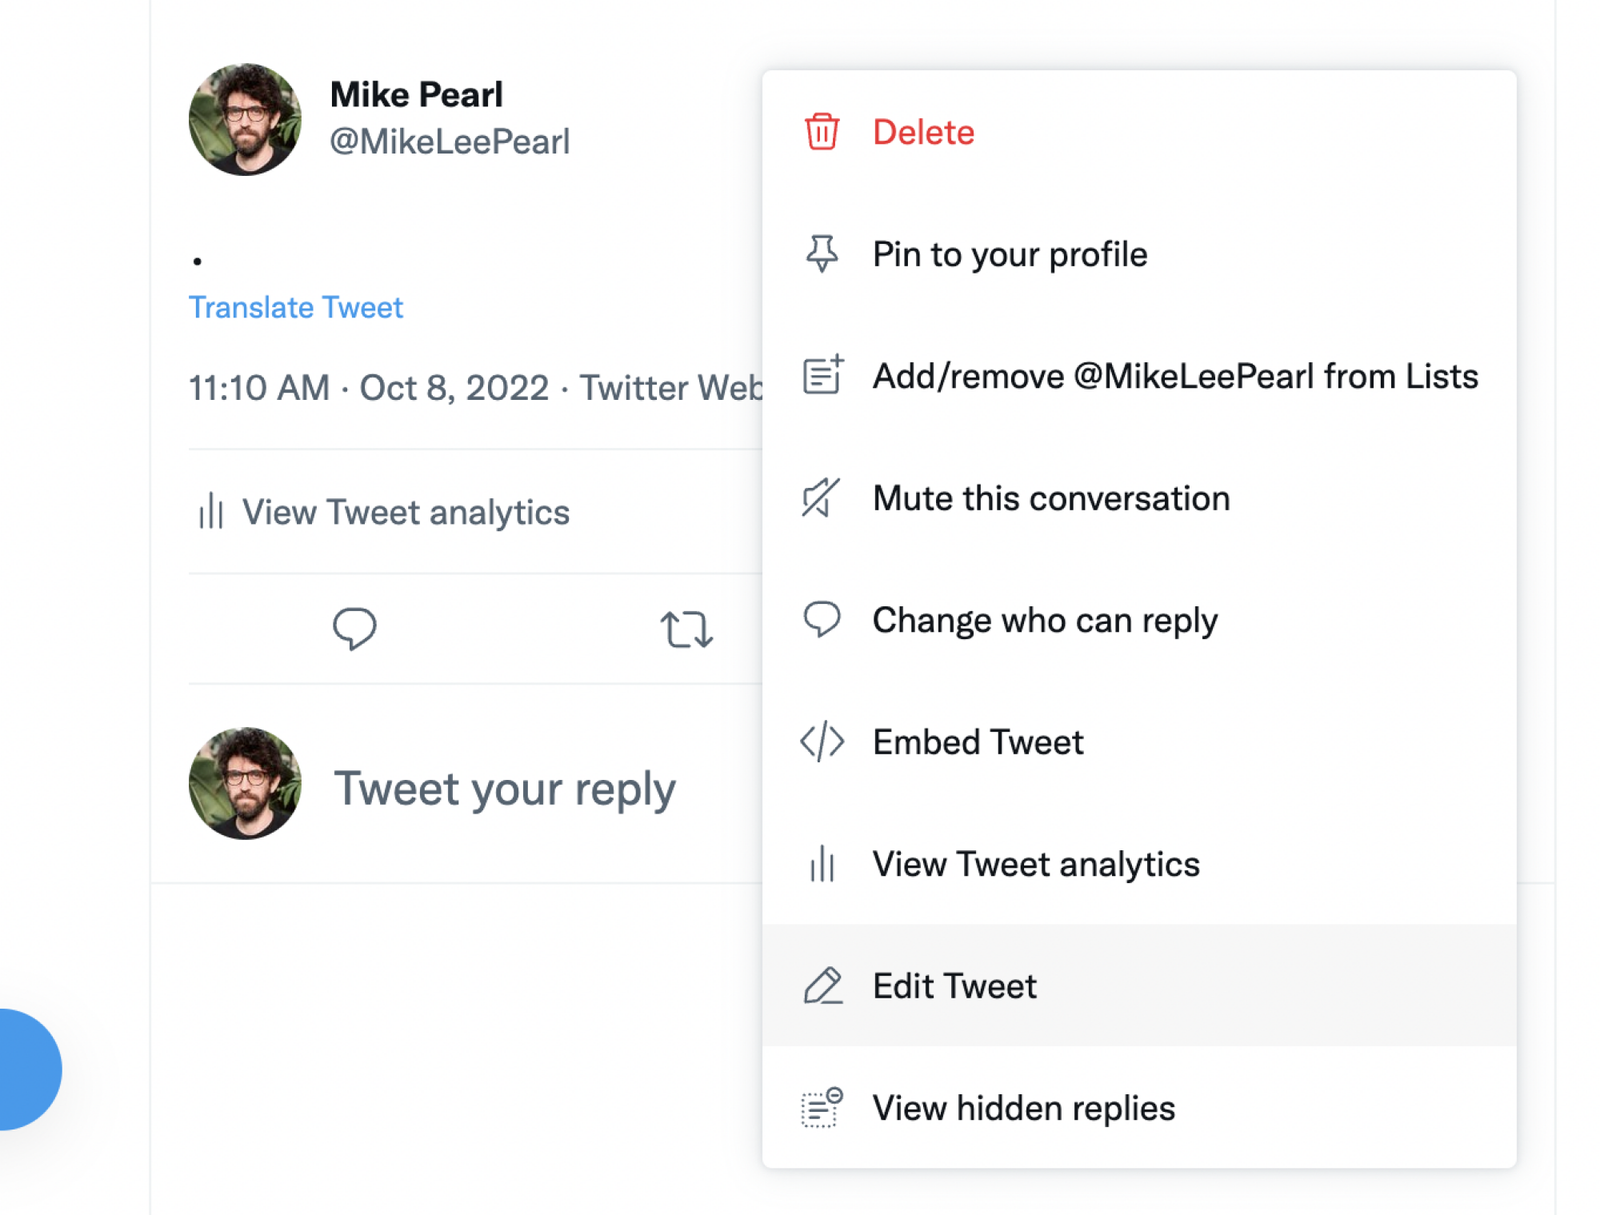
Task: Click the Delete trash icon
Action: 820,131
